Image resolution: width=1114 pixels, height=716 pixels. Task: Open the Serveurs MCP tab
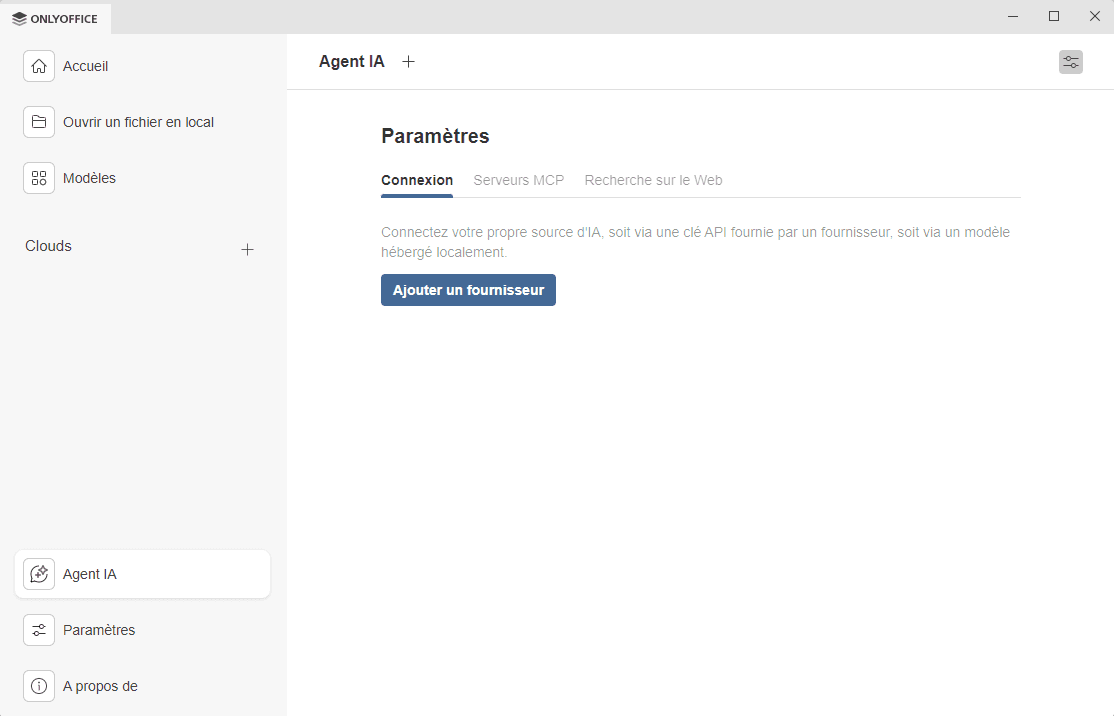(518, 181)
